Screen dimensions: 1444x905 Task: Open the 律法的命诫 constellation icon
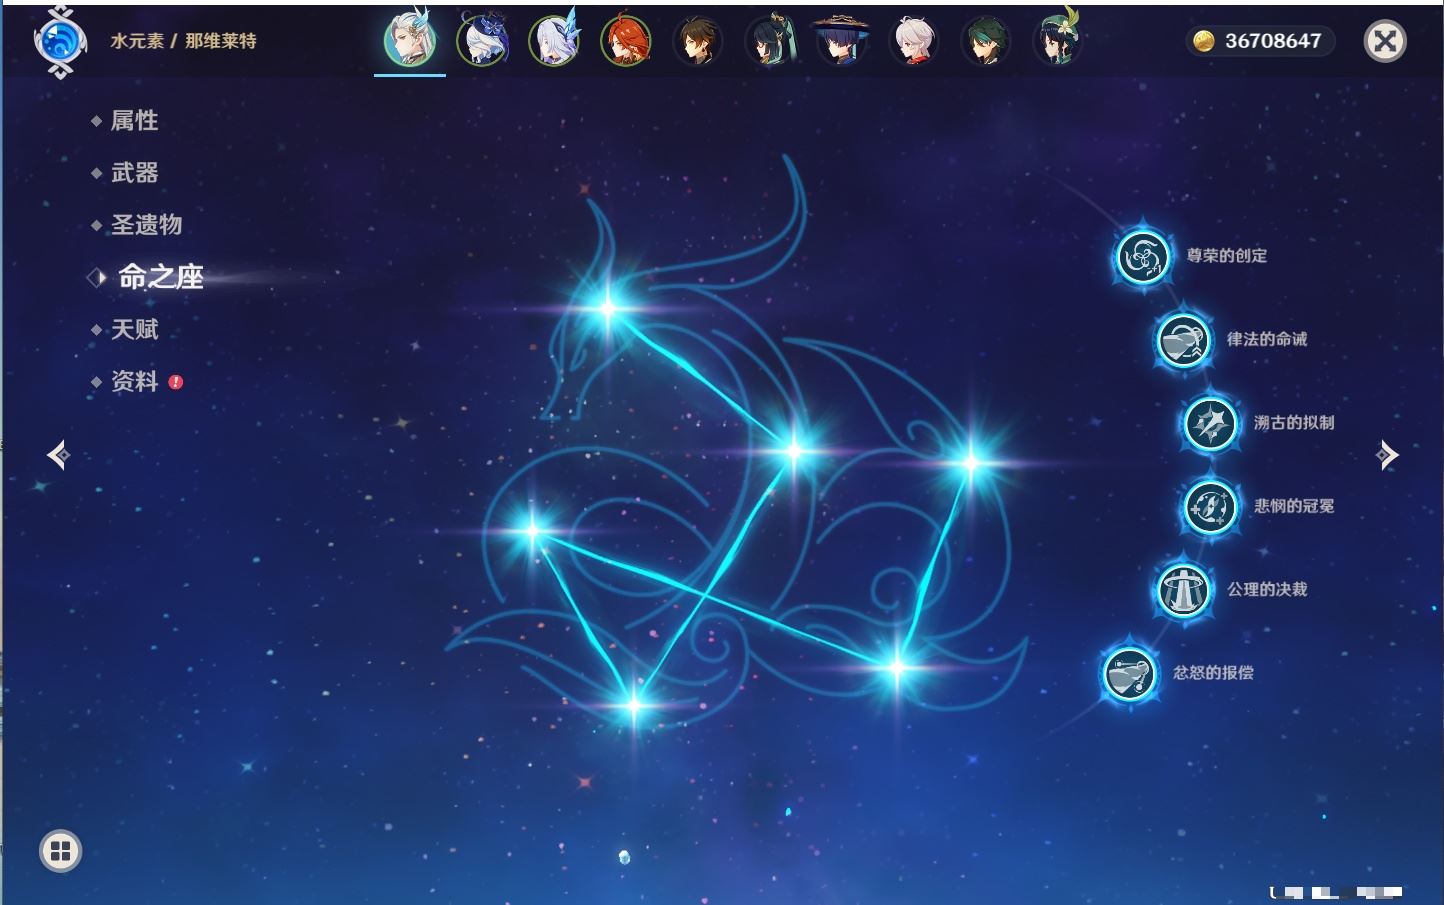[1183, 340]
